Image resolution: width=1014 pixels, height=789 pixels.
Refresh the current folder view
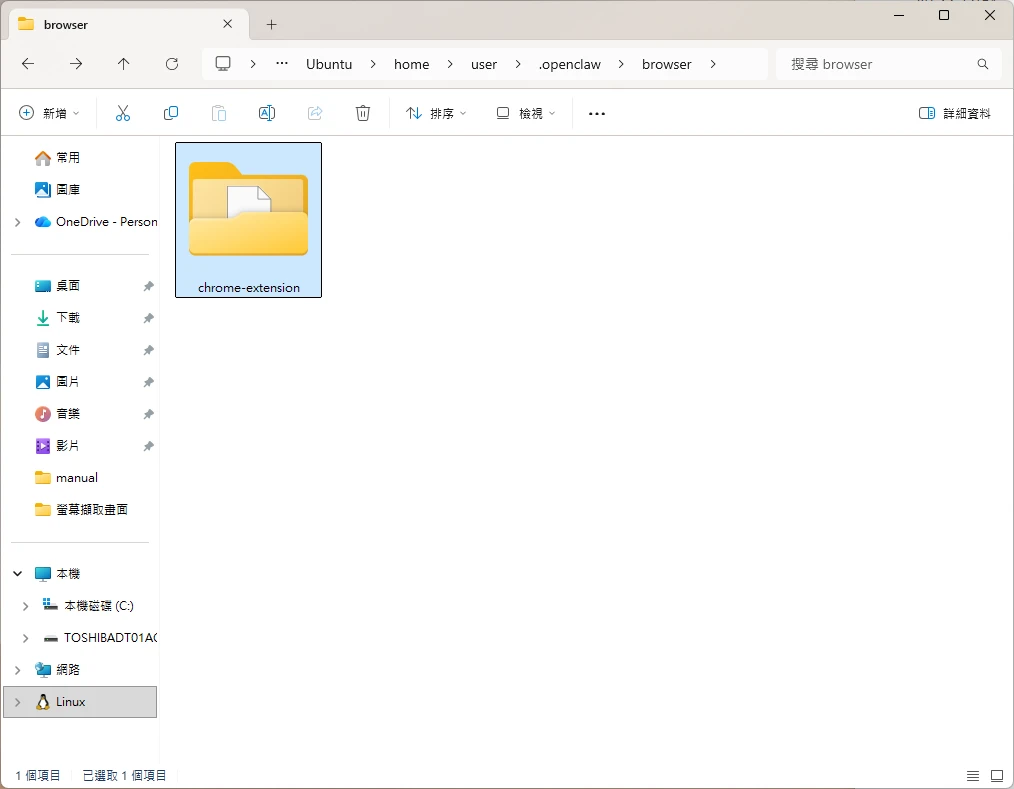172,64
